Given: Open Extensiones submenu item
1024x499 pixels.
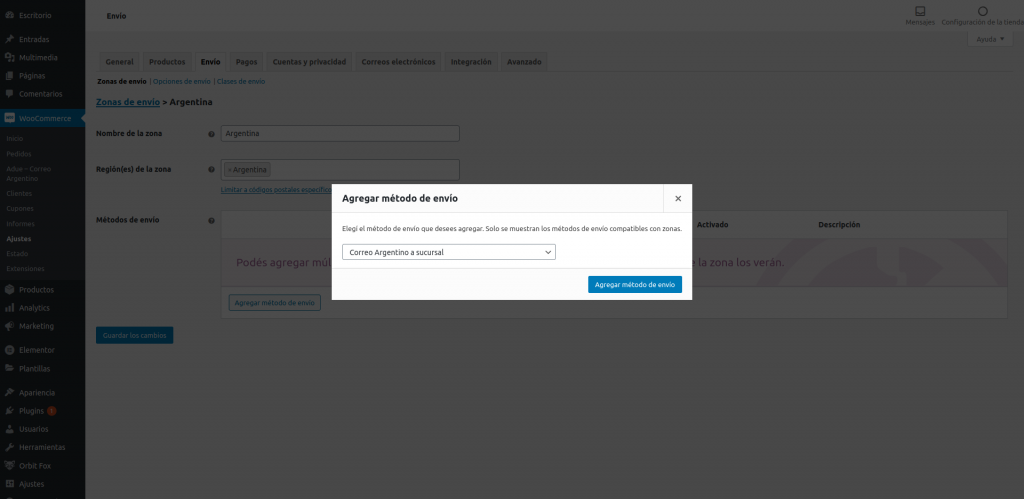Looking at the screenshot, I should pos(25,268).
